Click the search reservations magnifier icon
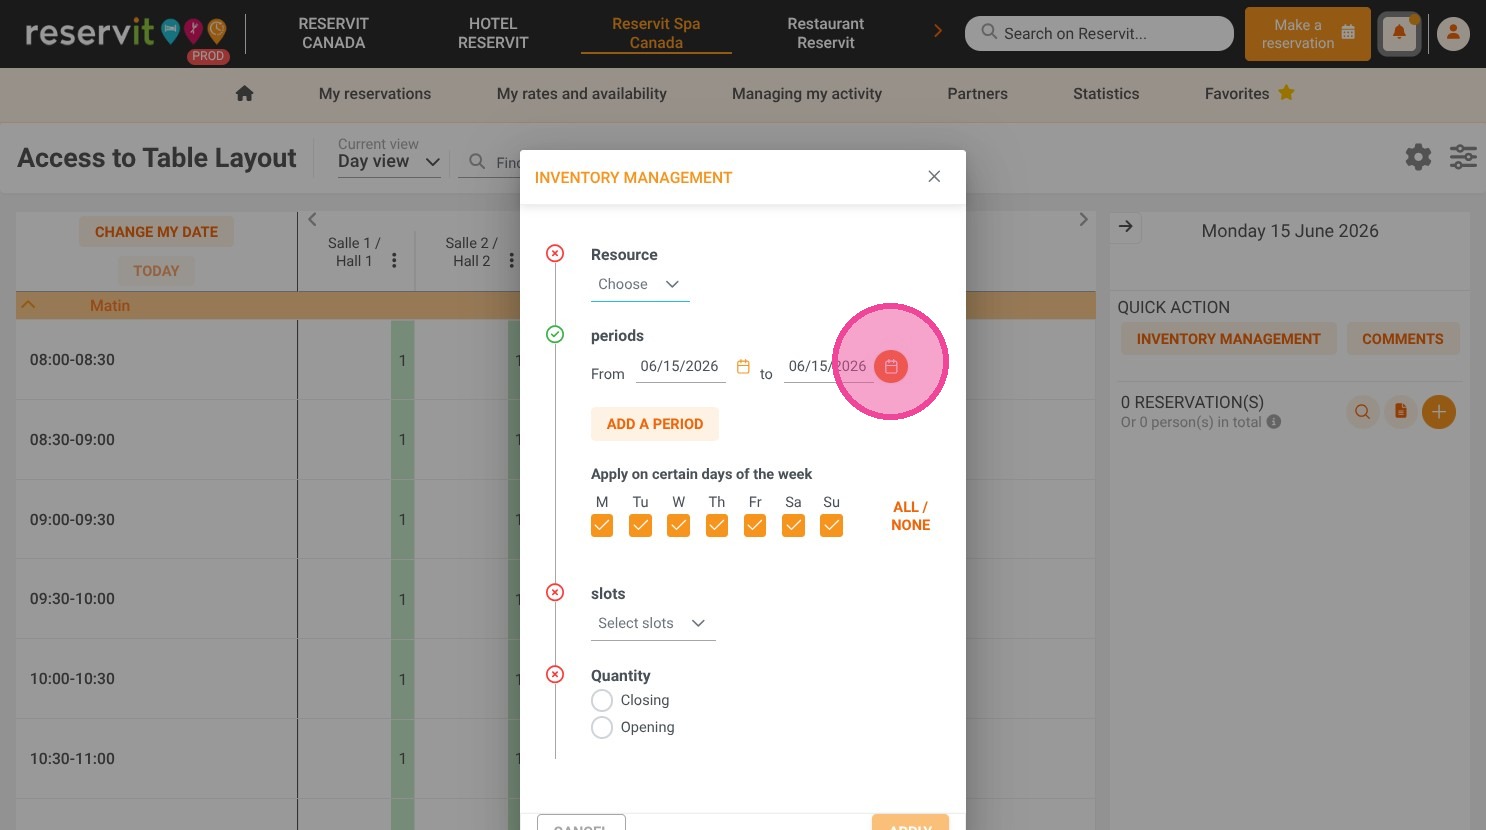 pyautogui.click(x=1362, y=411)
